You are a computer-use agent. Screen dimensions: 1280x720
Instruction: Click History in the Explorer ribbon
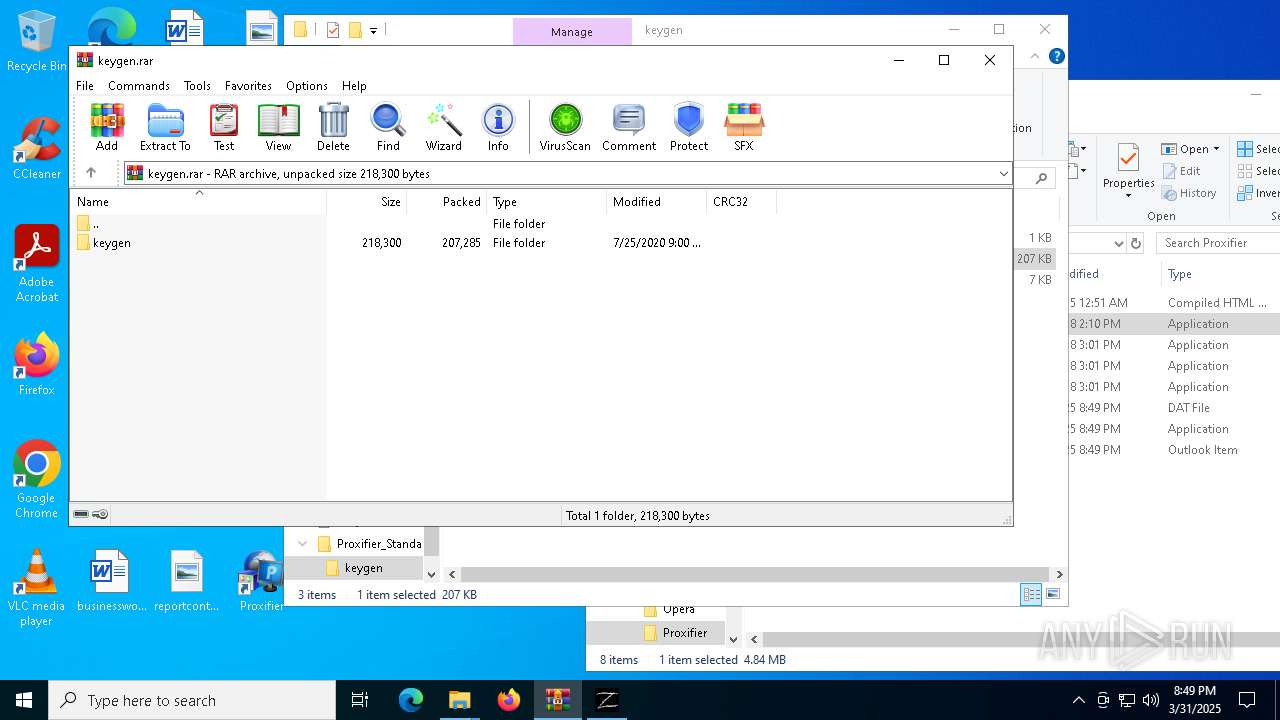coord(1189,193)
